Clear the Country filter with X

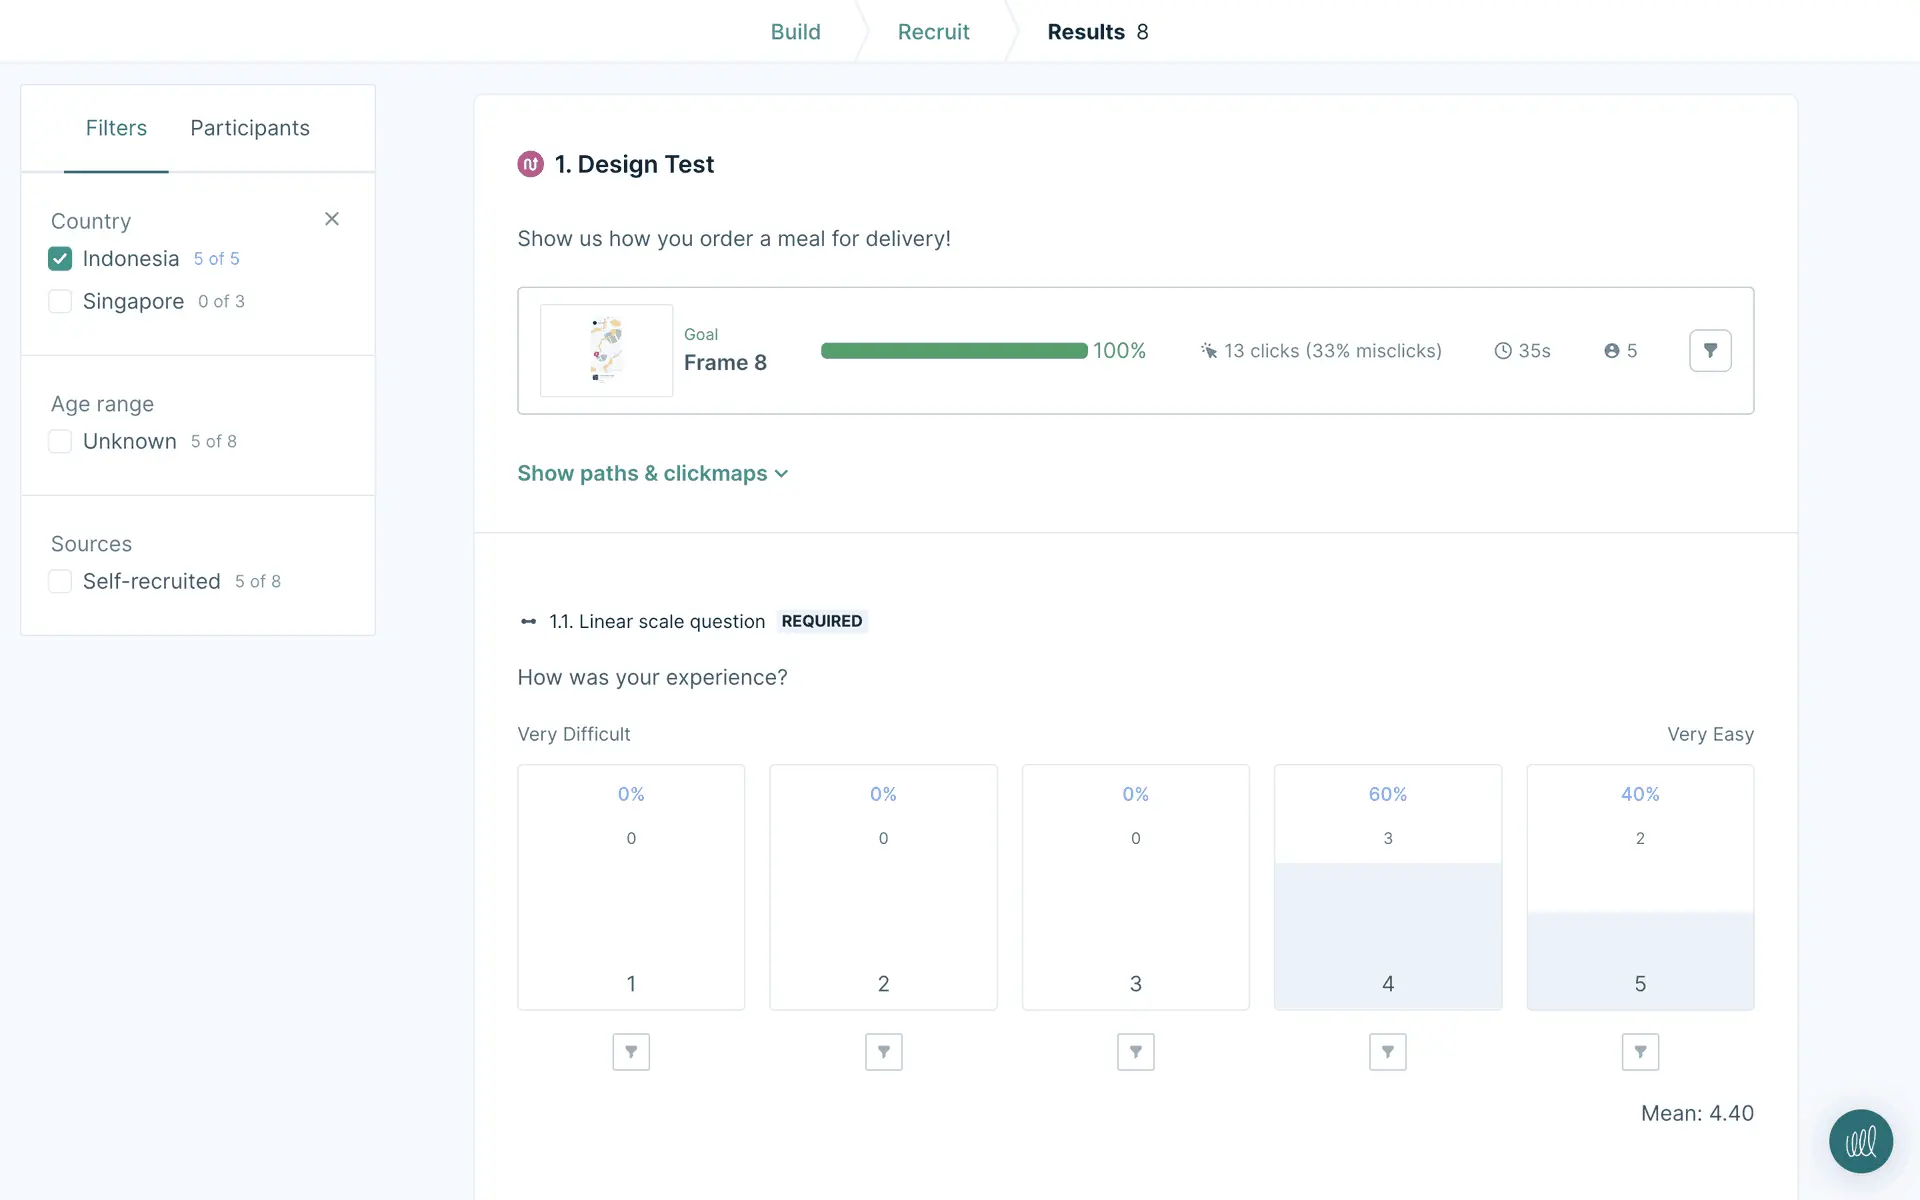[x=332, y=219]
